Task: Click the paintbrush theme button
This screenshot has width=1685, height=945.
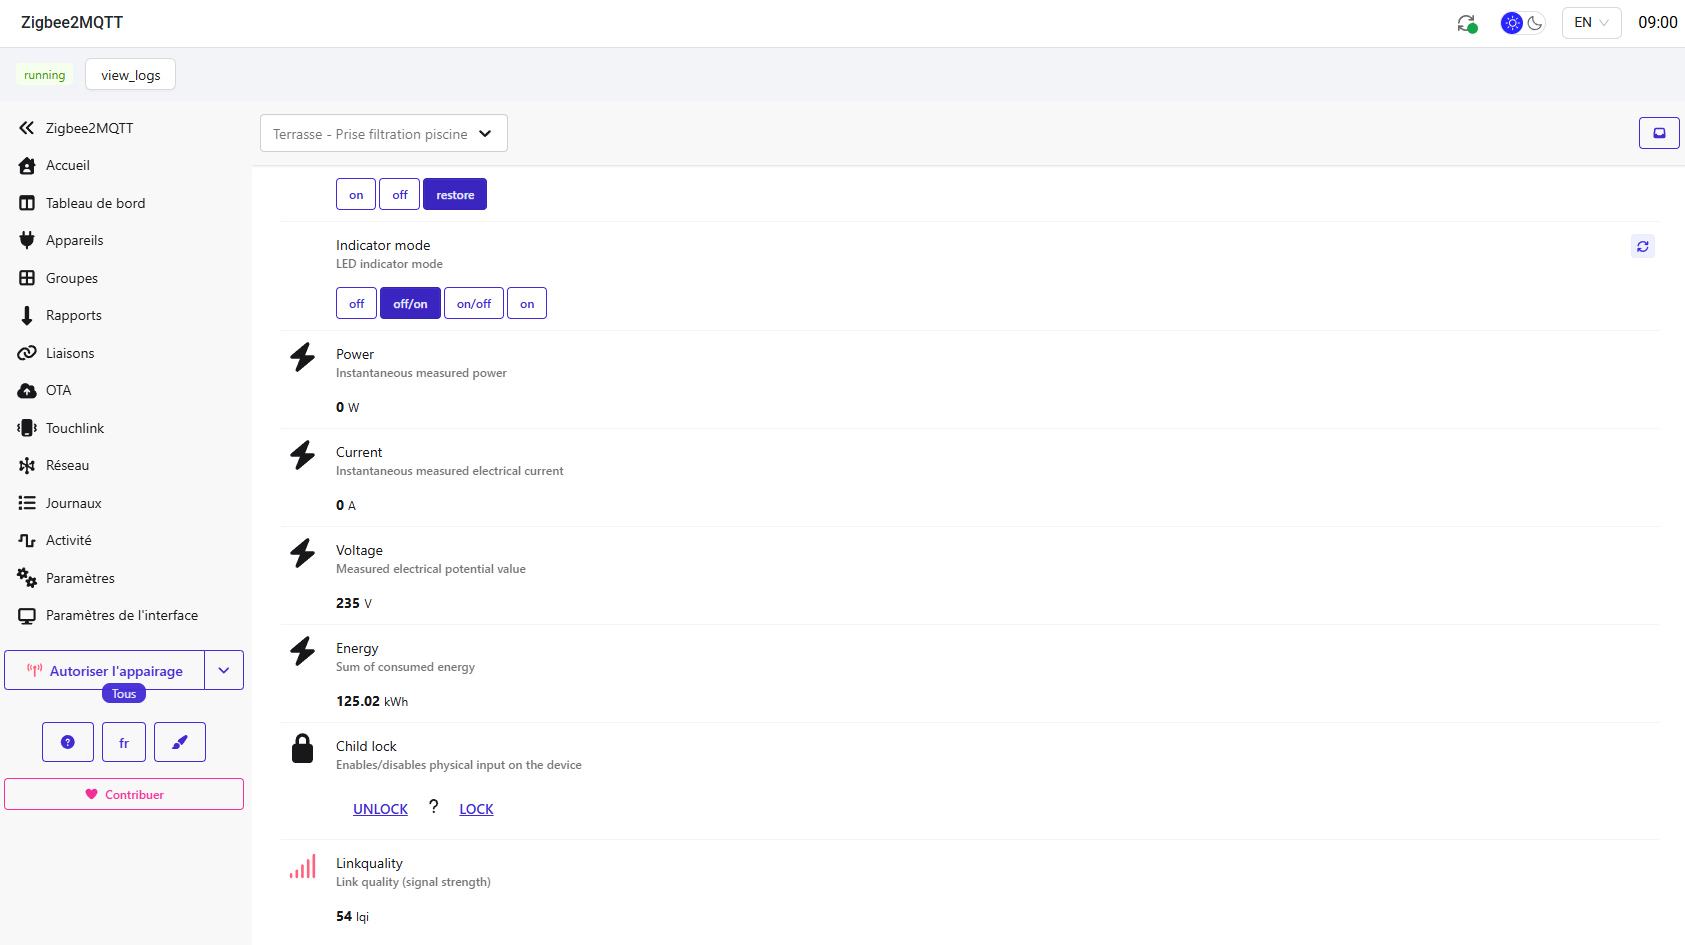Action: [180, 742]
